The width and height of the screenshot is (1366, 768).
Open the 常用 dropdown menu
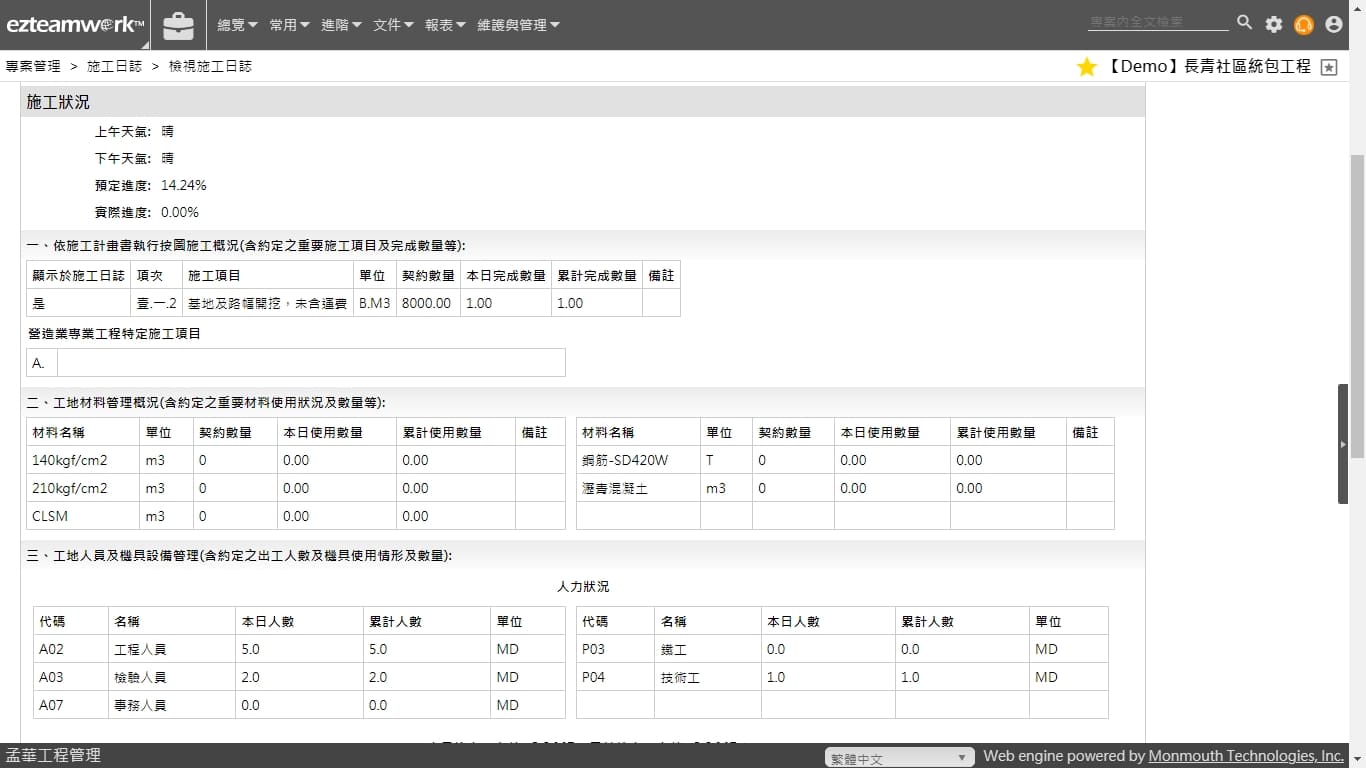click(289, 25)
